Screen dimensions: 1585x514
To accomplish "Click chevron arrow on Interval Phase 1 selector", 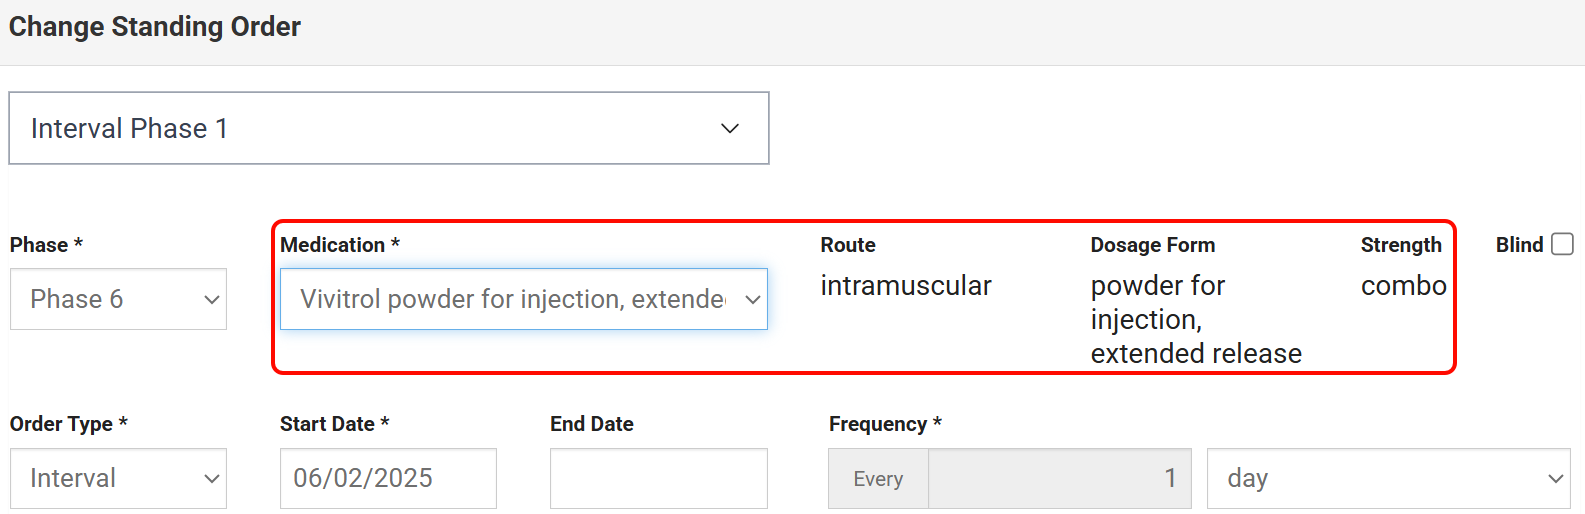I will pyautogui.click(x=730, y=128).
